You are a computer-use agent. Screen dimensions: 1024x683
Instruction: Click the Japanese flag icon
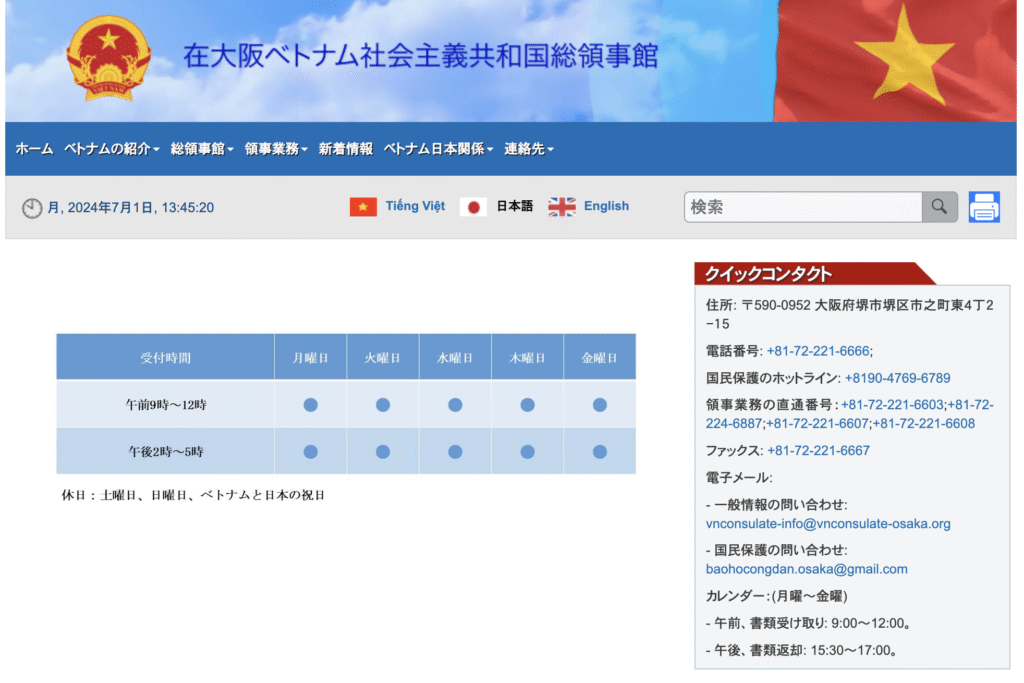pyautogui.click(x=473, y=207)
